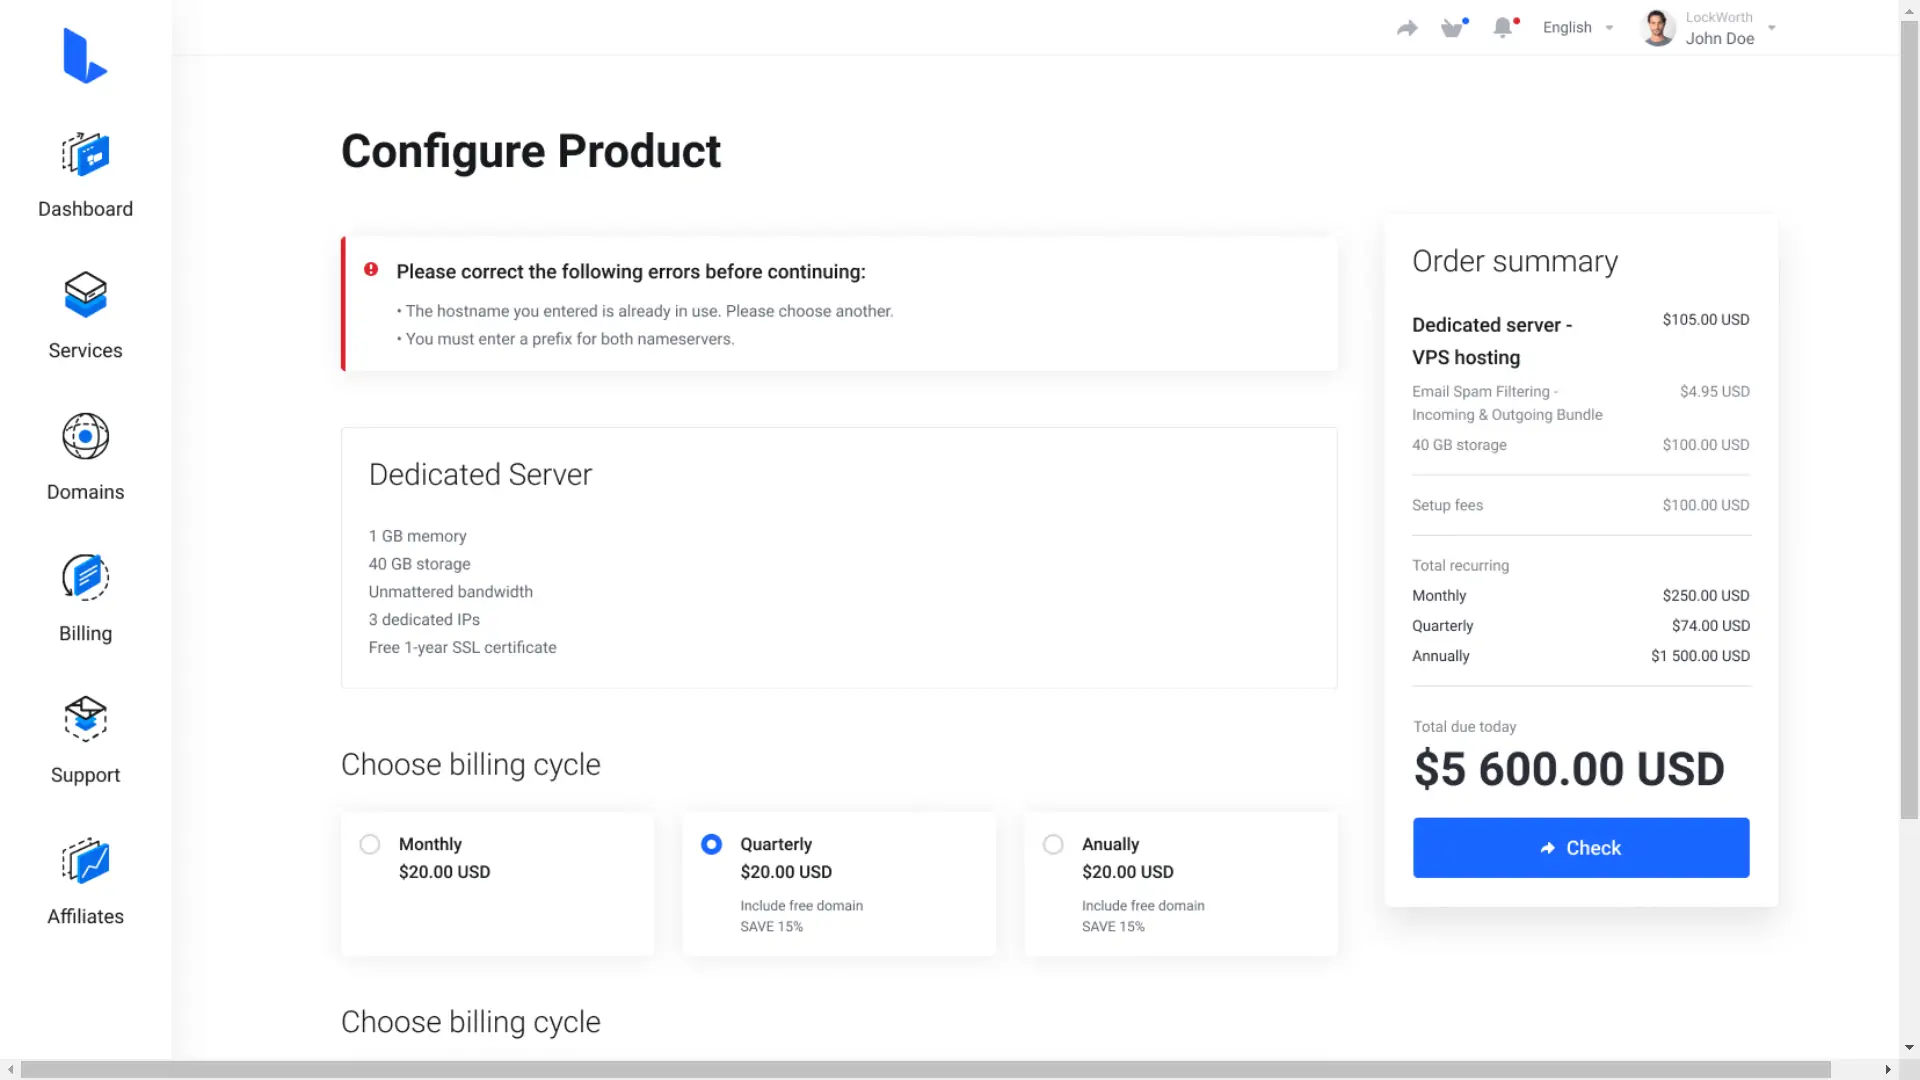This screenshot has width=1920, height=1080.
Task: Expand the John Doe account dropdown arrow
Action: coord(1771,28)
